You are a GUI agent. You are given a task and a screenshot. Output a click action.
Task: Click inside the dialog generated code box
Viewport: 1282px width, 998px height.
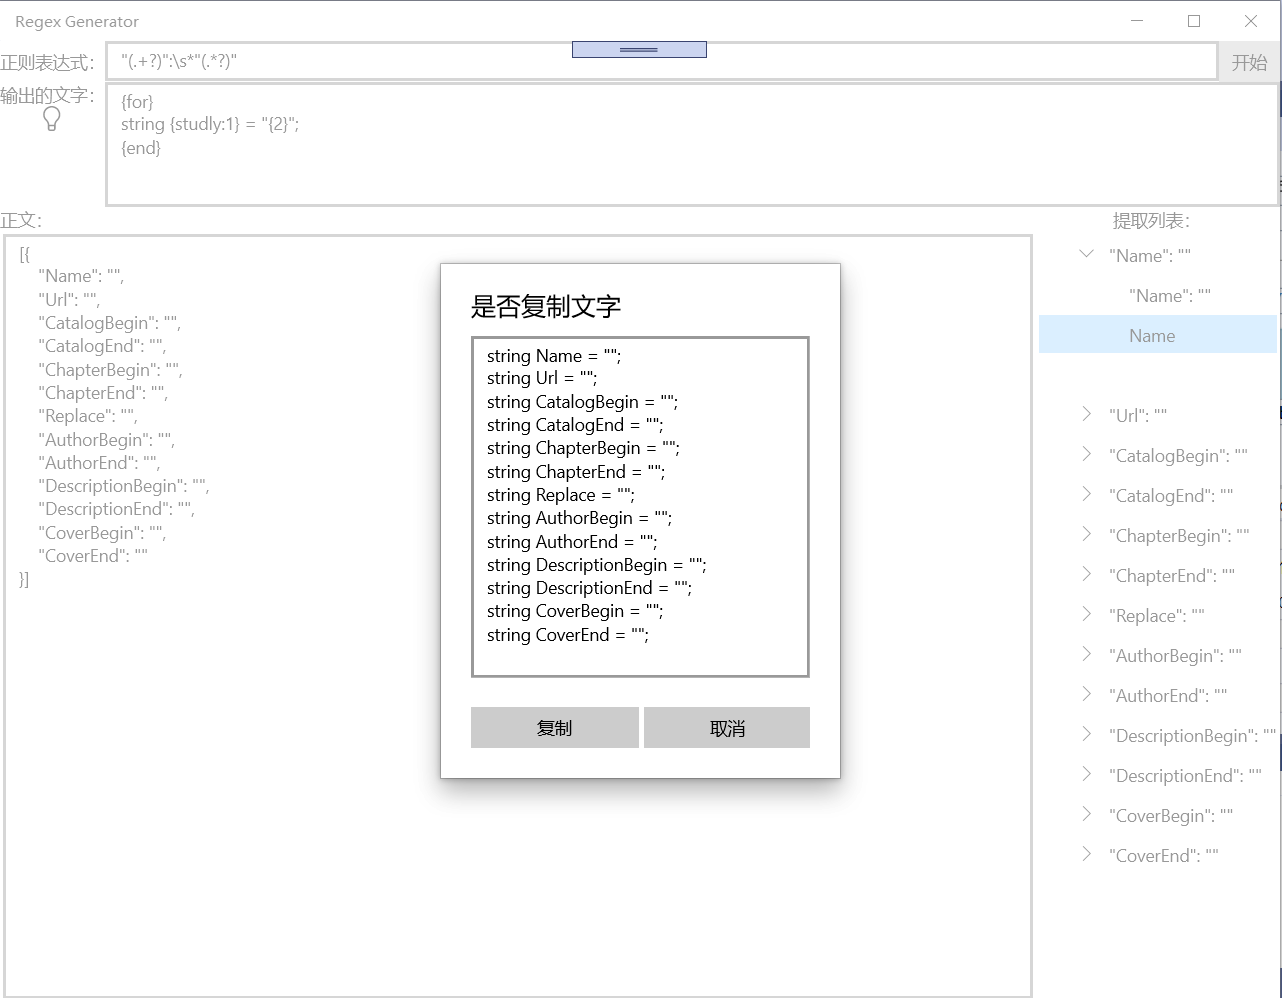(x=640, y=507)
